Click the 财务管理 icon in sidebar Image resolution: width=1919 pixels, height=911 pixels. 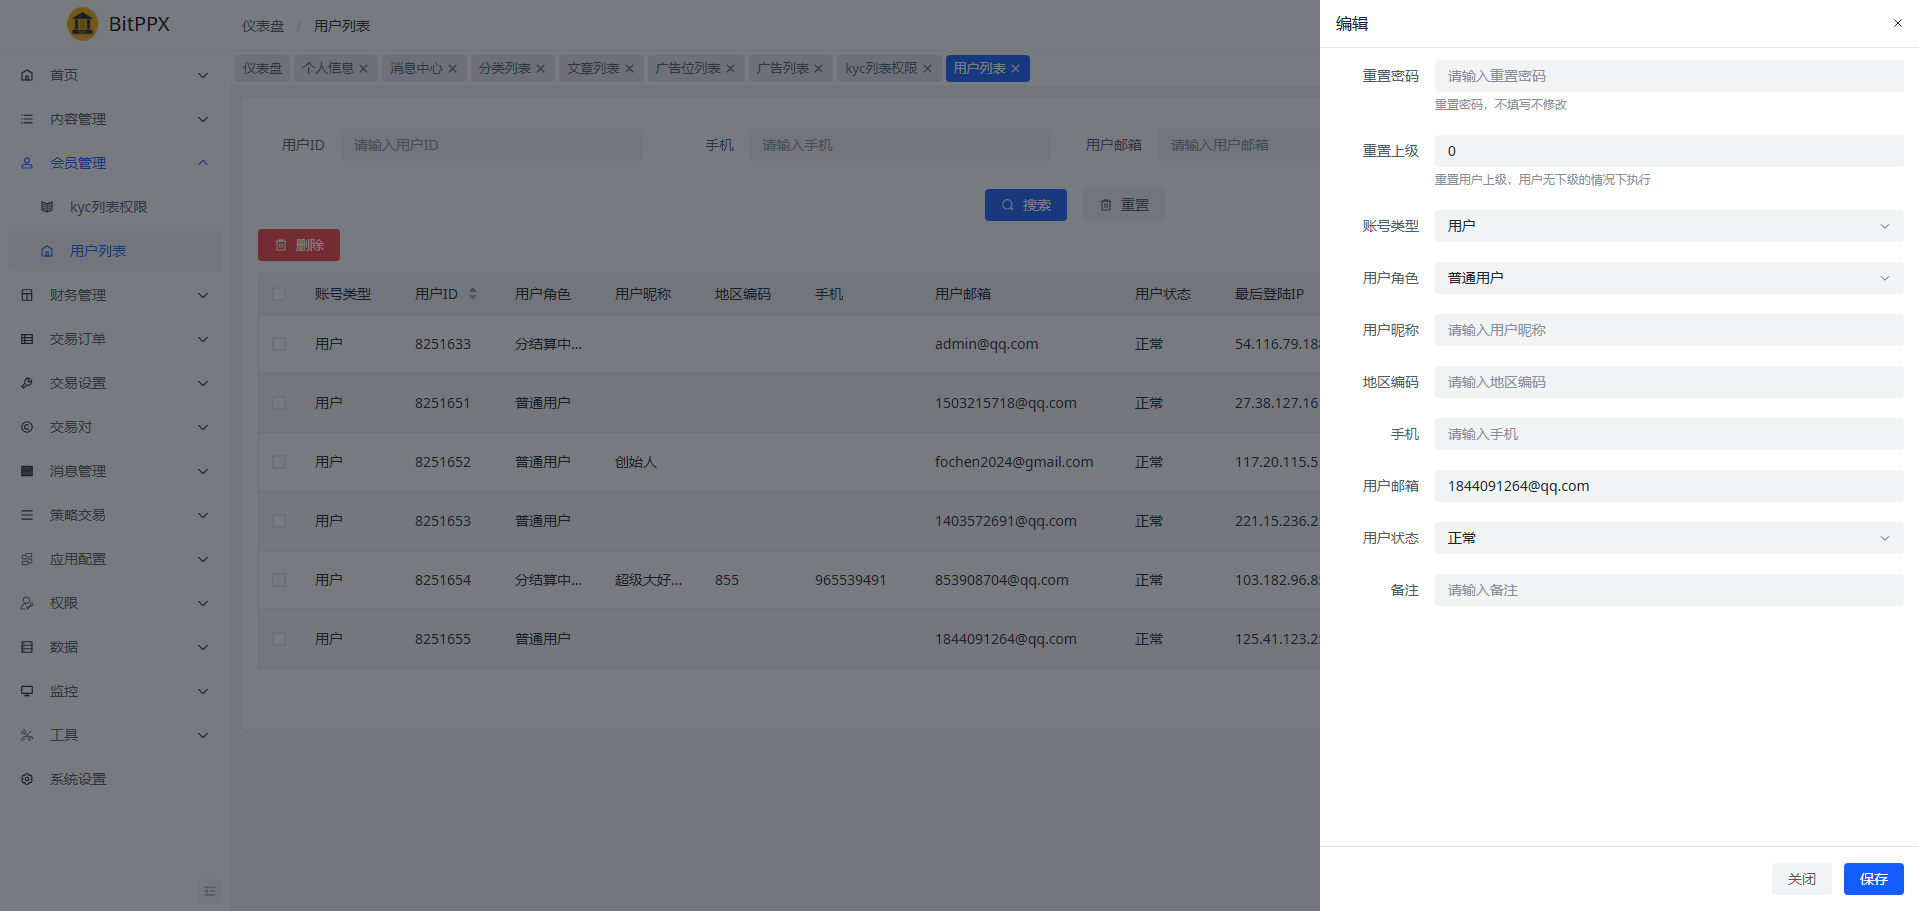pos(27,295)
